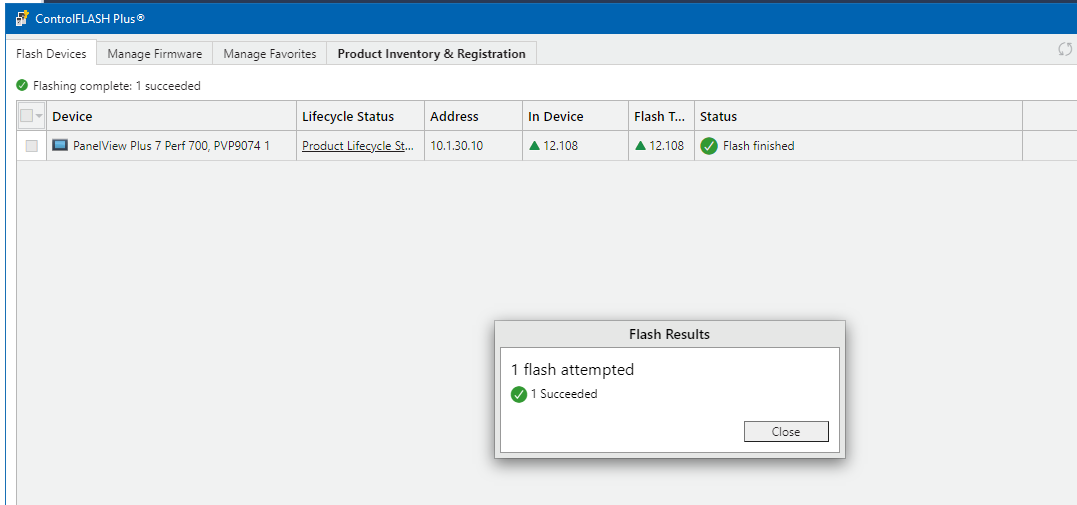Image resolution: width=1077 pixels, height=505 pixels.
Task: Click the 1 Succeeded text in dialog
Action: [564, 394]
